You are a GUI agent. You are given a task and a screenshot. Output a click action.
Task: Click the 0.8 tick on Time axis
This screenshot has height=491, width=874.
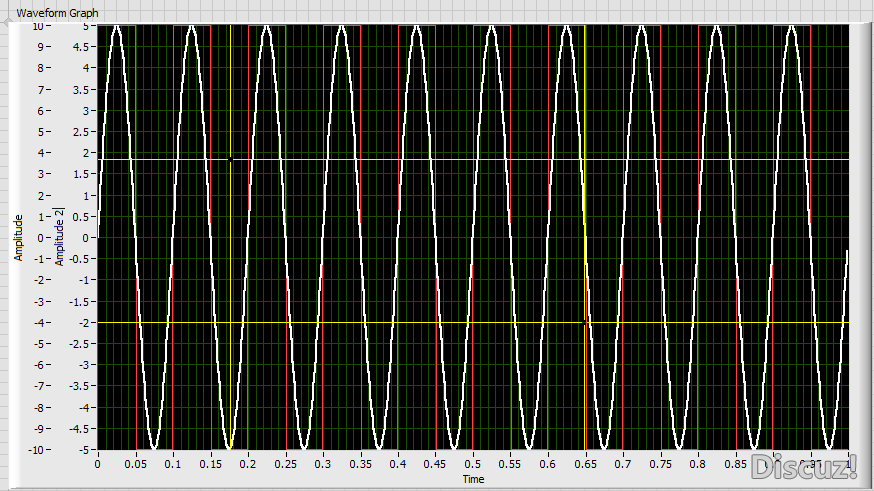pyautogui.click(x=698, y=464)
